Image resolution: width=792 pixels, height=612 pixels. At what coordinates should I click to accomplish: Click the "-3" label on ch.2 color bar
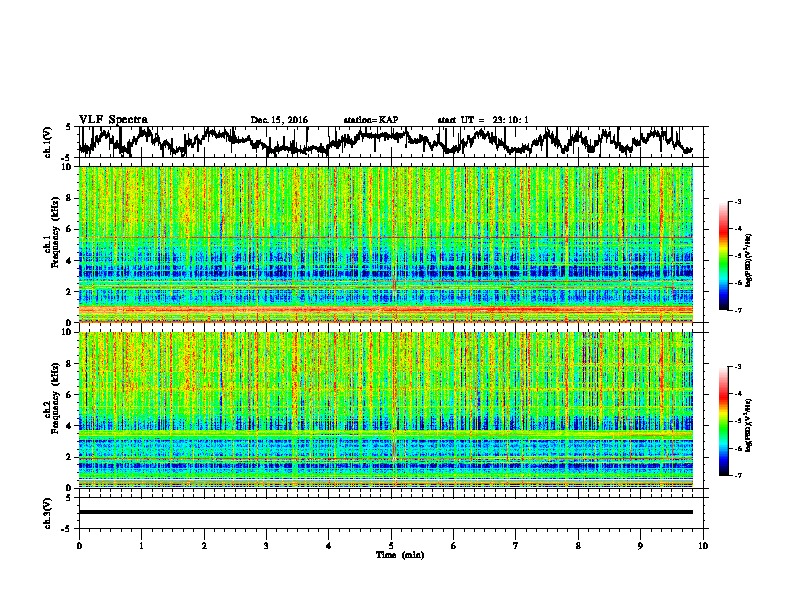click(x=737, y=367)
